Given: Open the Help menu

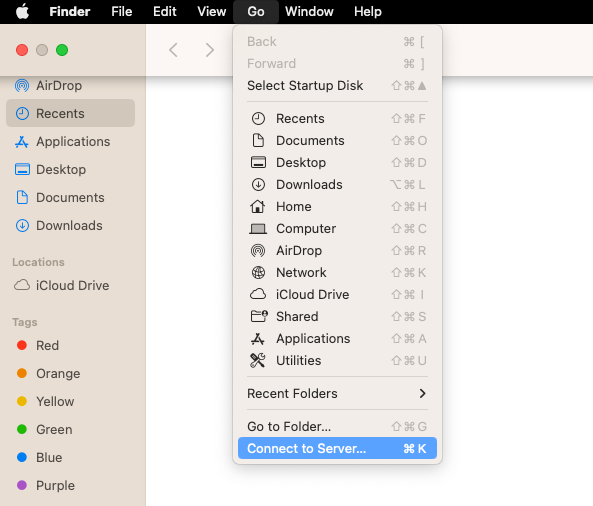Looking at the screenshot, I should pos(368,12).
